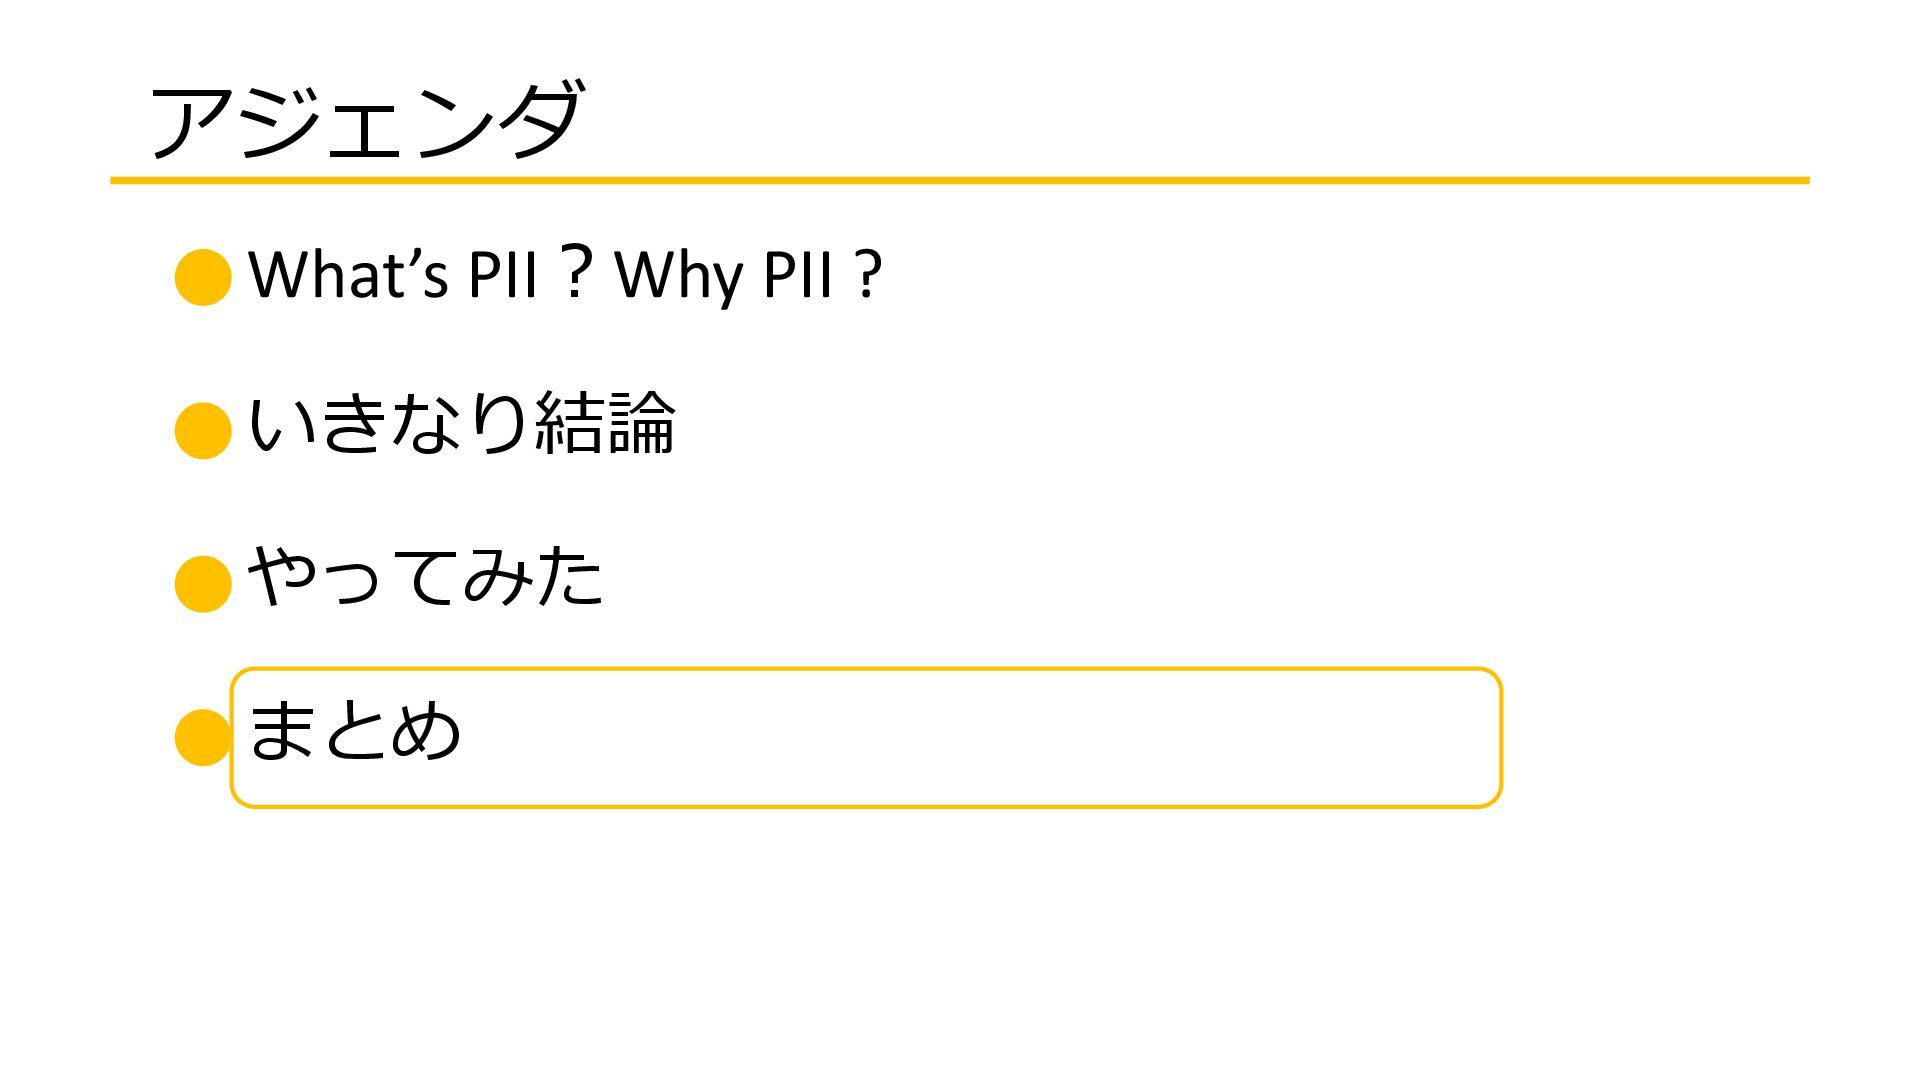Click the yellow bullet beside いきなり結論
Screen dimensions: 1920x1080
pos(203,430)
